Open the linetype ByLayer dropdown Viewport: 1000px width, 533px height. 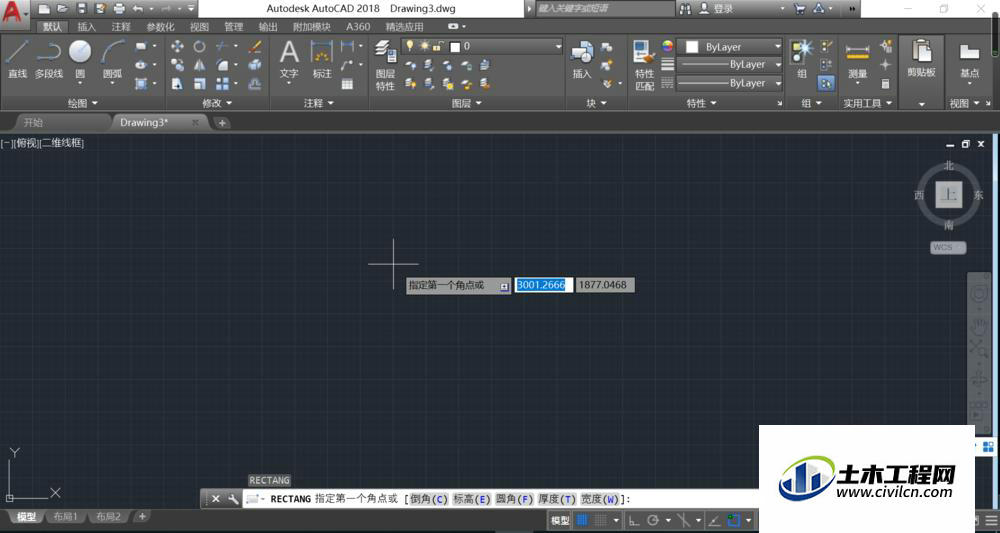coord(730,84)
